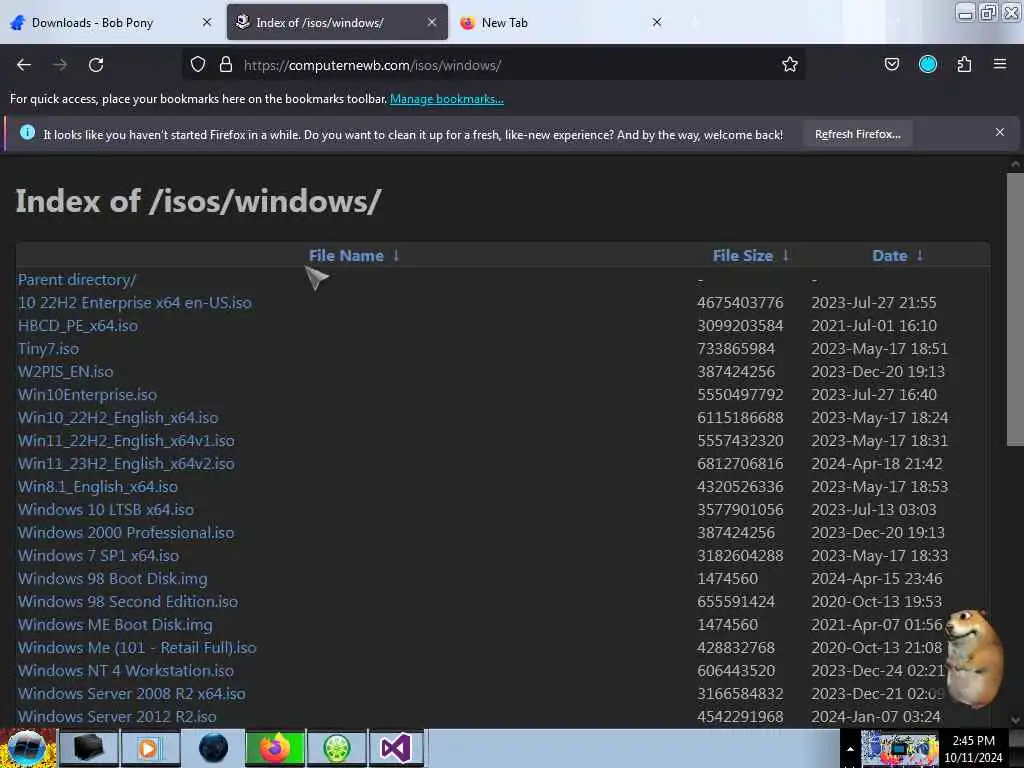Open the Parent directory link

[x=77, y=280]
